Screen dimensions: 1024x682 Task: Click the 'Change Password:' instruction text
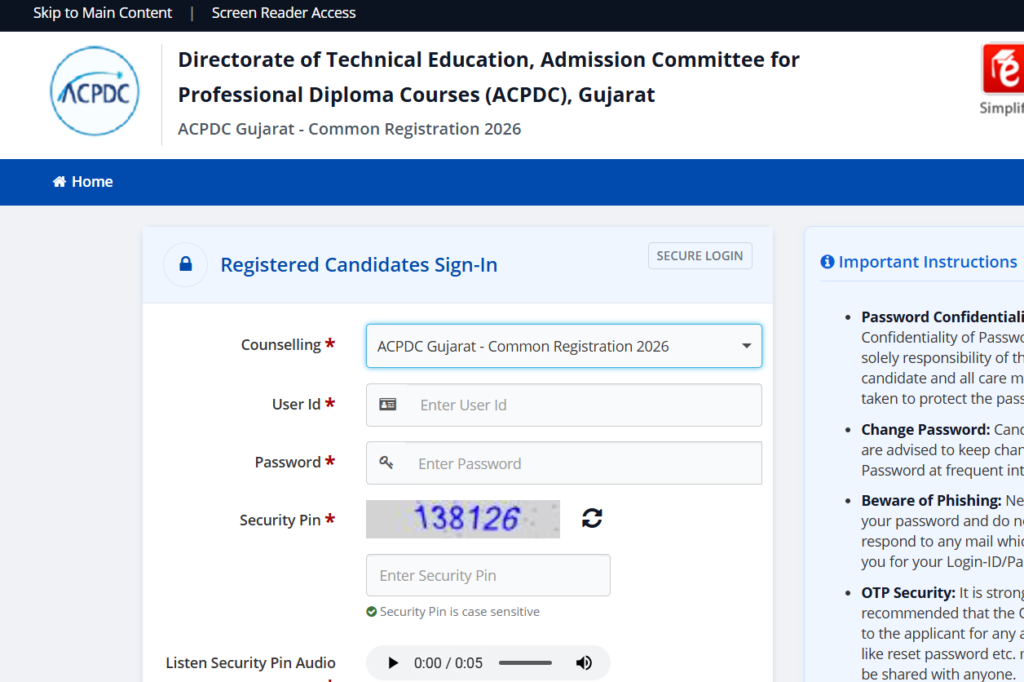pyautogui.click(x=925, y=429)
